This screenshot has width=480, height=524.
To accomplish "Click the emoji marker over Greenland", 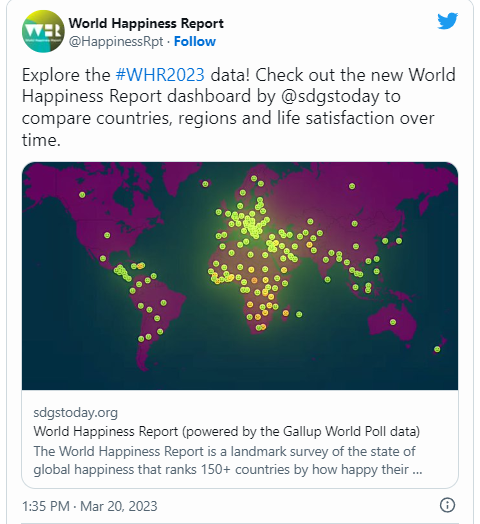I will click(205, 184).
